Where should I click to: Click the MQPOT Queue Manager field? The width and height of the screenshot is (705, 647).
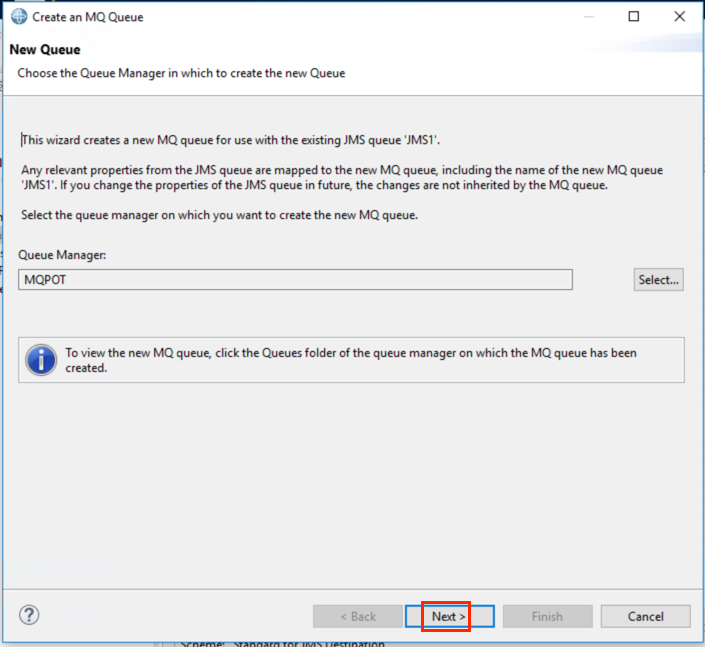tap(295, 280)
